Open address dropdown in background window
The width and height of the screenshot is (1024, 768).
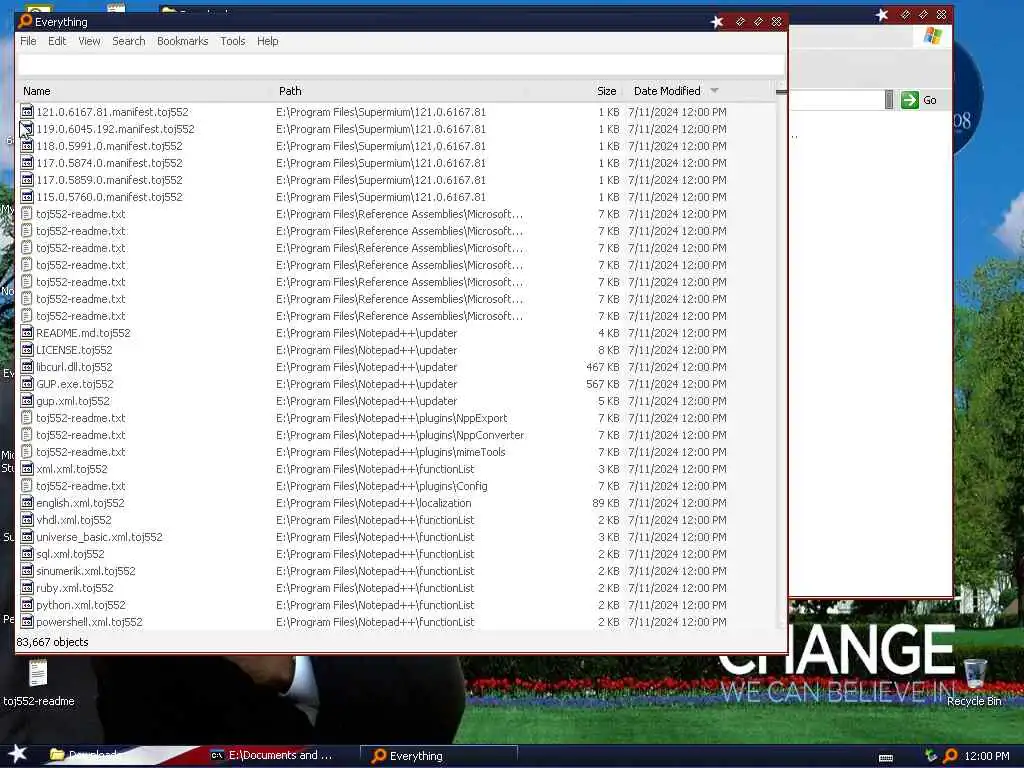click(x=889, y=100)
